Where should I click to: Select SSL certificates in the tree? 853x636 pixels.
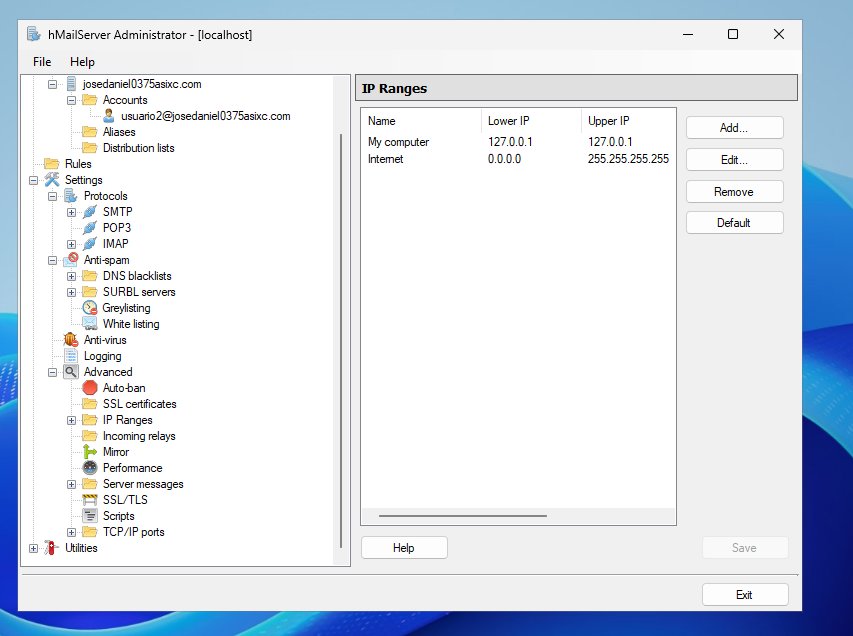click(140, 404)
